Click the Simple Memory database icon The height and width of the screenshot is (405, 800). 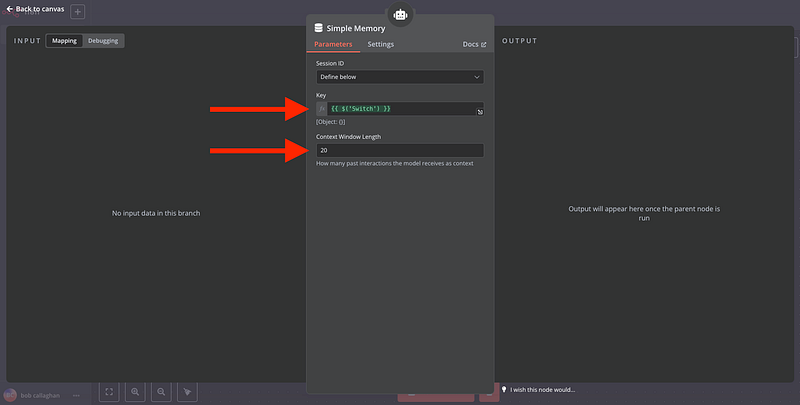coord(319,28)
